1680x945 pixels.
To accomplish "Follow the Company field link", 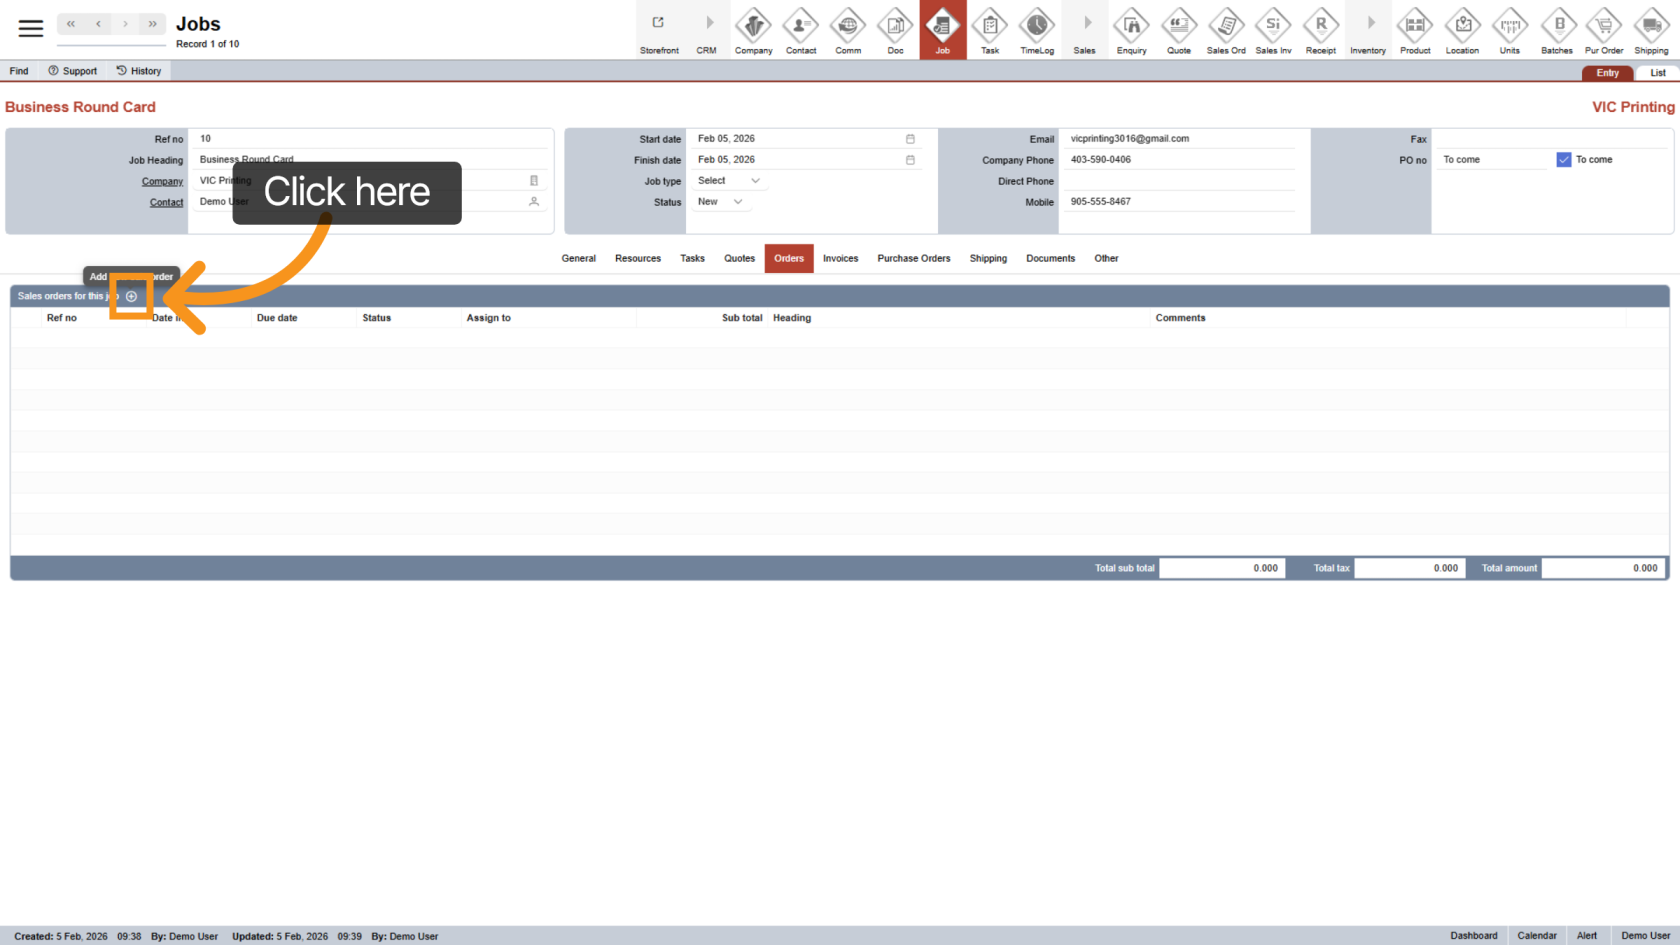I will coord(162,182).
